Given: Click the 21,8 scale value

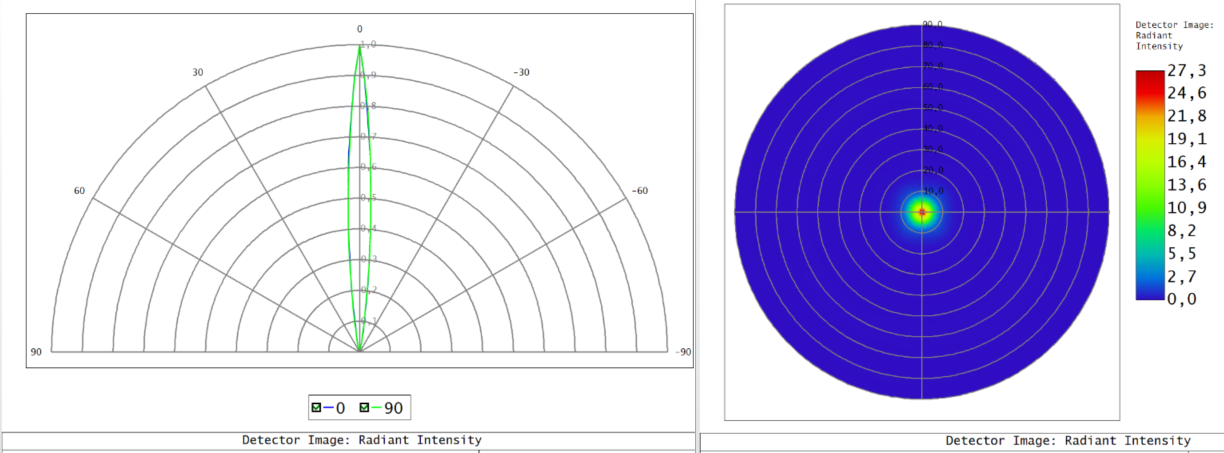Looking at the screenshot, I should (x=1189, y=116).
